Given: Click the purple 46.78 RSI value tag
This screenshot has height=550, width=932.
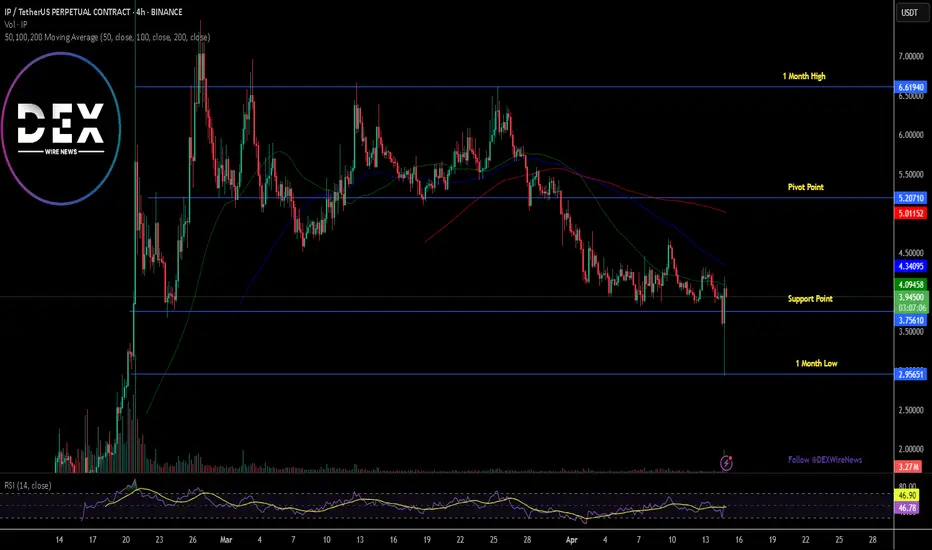Looking at the screenshot, I should click(x=907, y=508).
